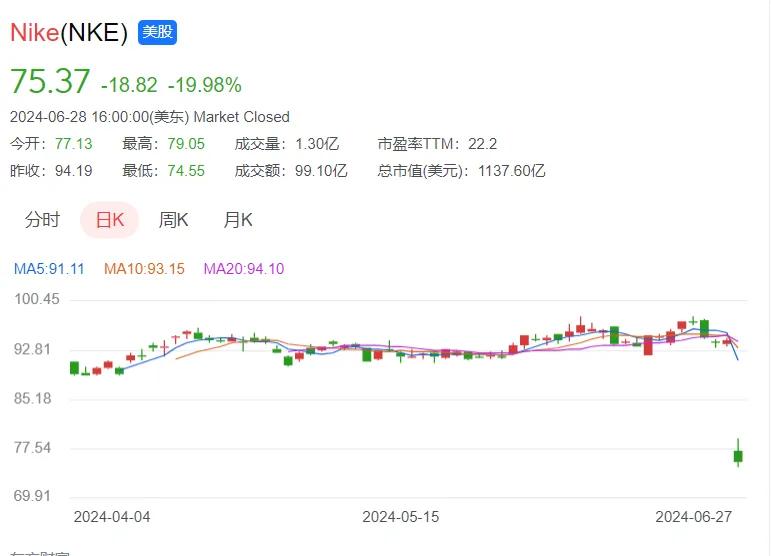771x556 pixels.
Task: Click the percentage change -19.98%
Action: pos(205,85)
